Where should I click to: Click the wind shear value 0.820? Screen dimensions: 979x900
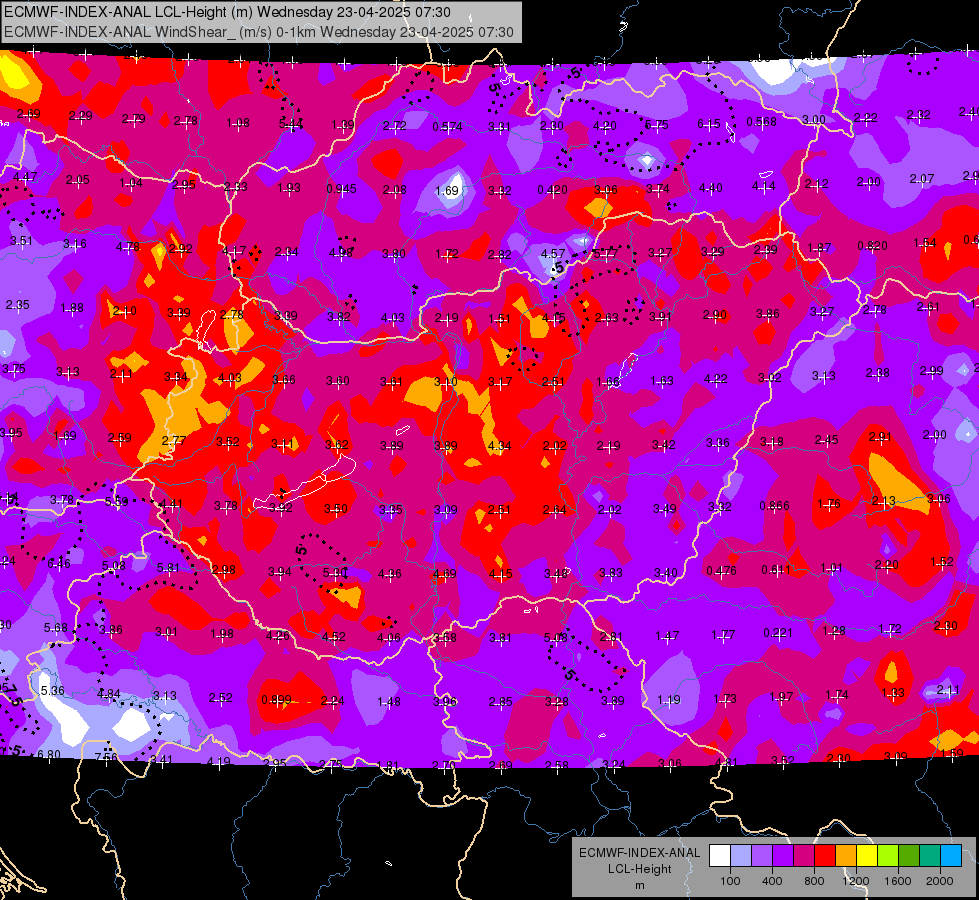click(x=872, y=245)
